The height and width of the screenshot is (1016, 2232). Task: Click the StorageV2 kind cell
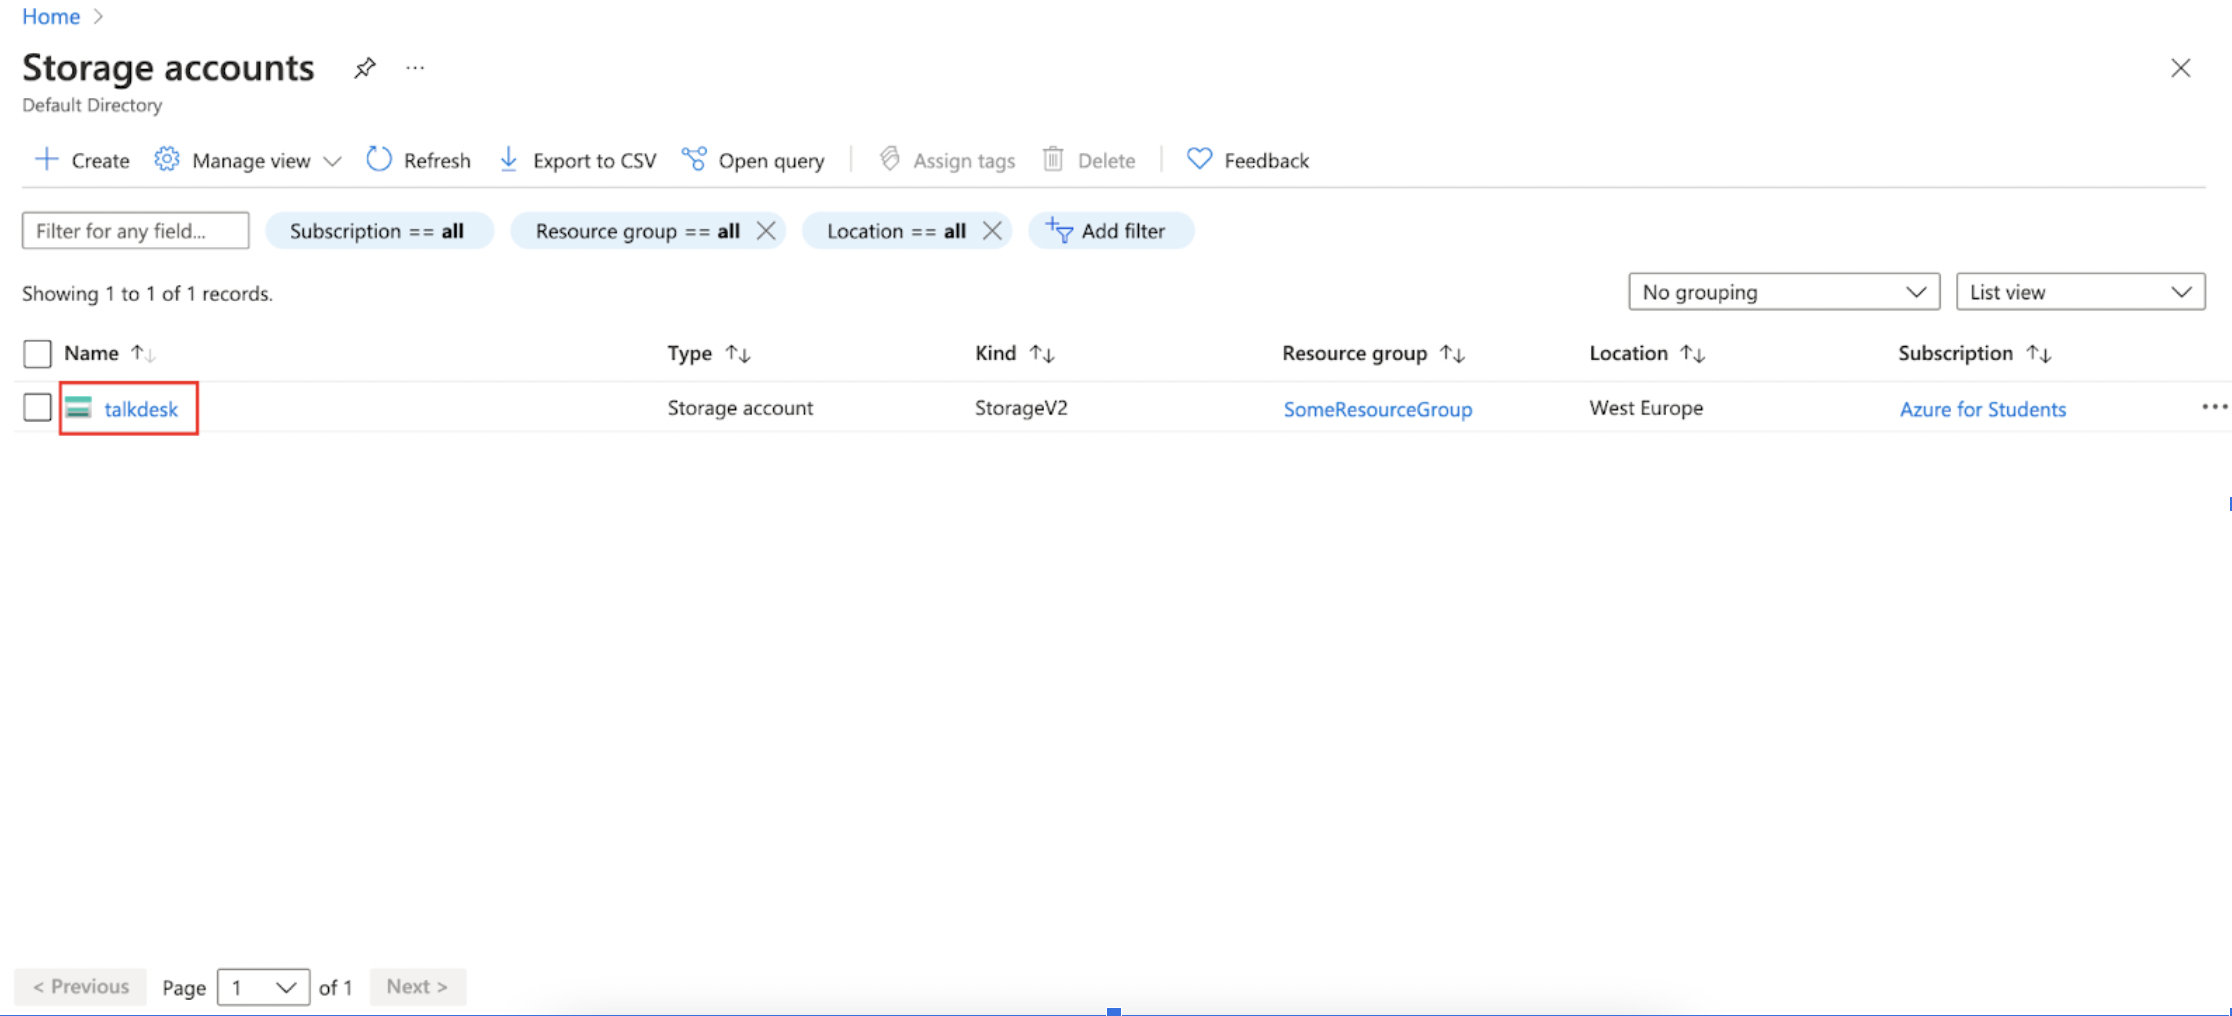(x=1021, y=408)
